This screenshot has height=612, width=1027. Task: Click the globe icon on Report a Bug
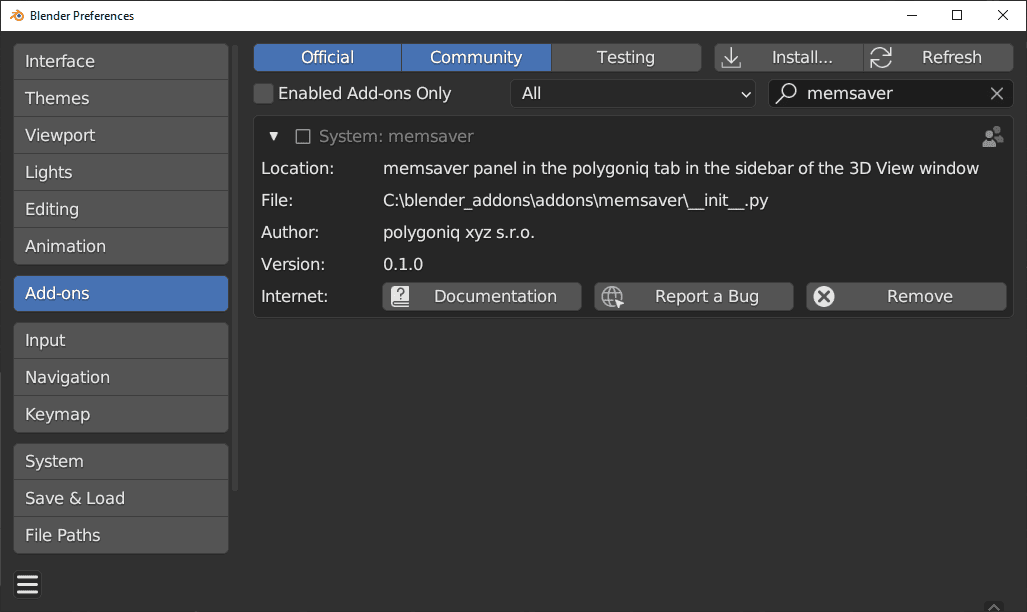(612, 296)
